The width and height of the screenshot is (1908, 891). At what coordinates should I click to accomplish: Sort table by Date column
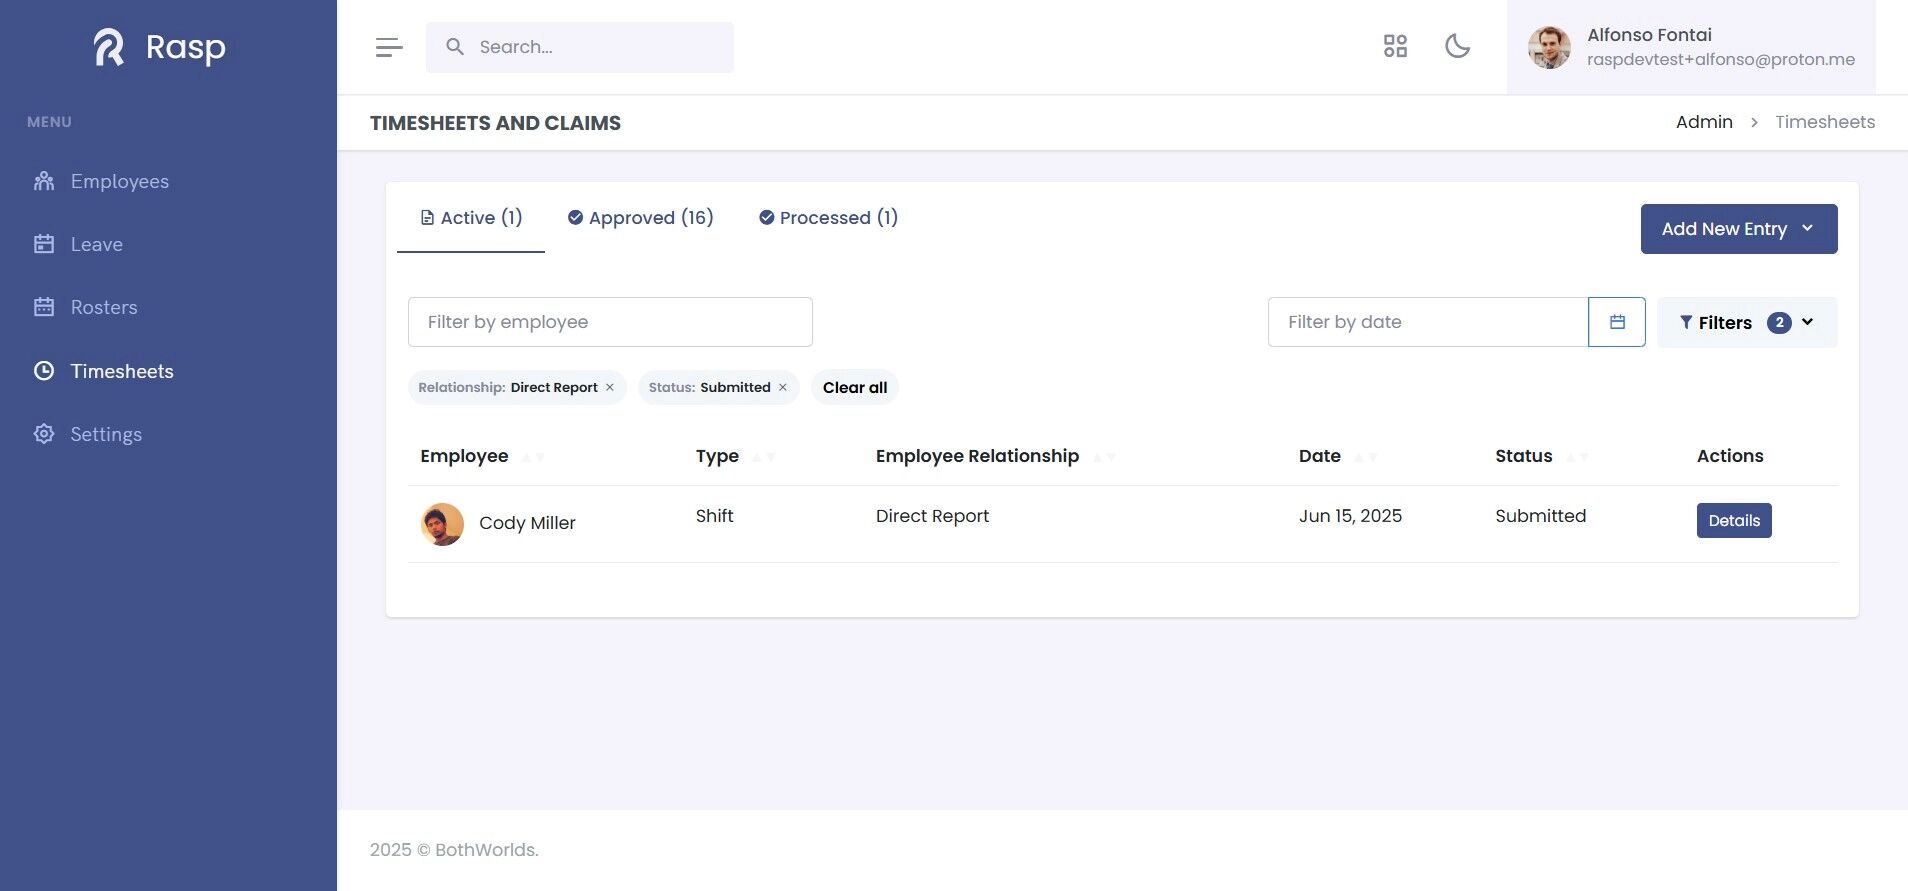coord(1365,457)
